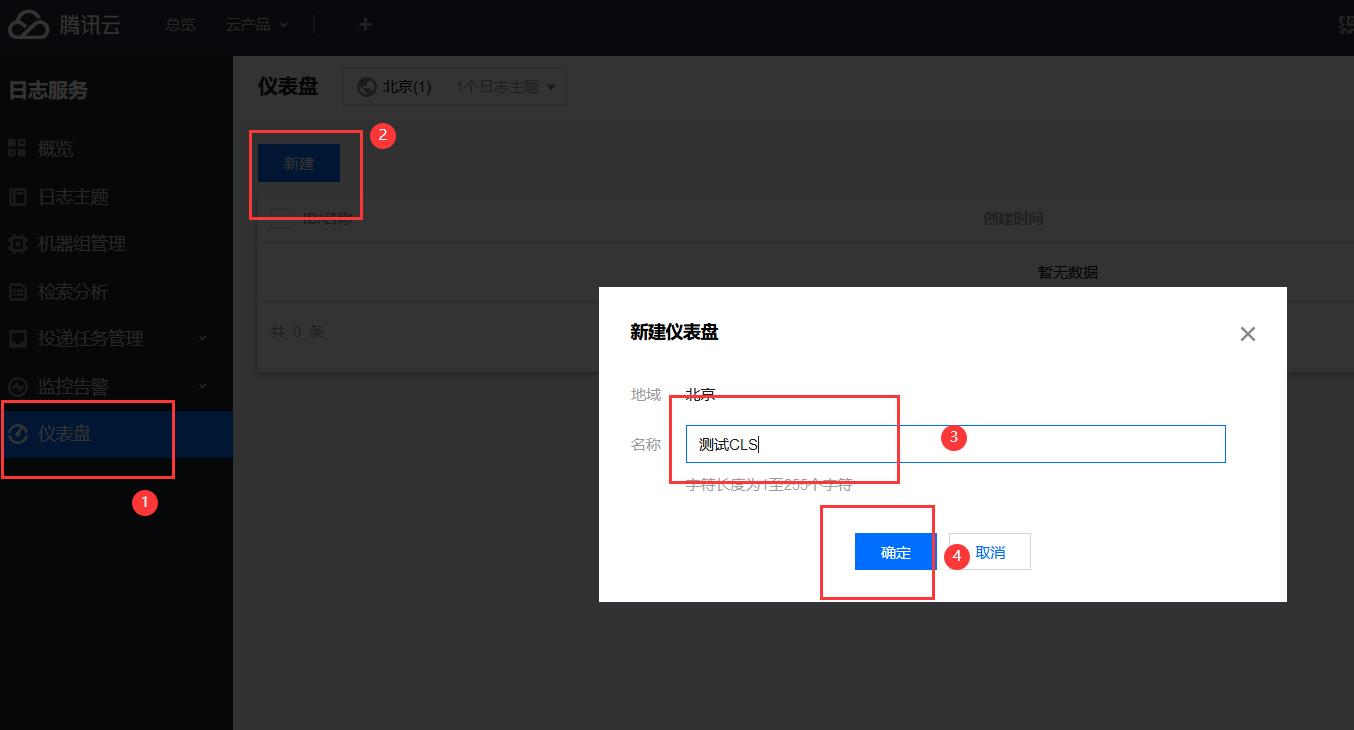Click the 概览 grid icon

[17, 149]
